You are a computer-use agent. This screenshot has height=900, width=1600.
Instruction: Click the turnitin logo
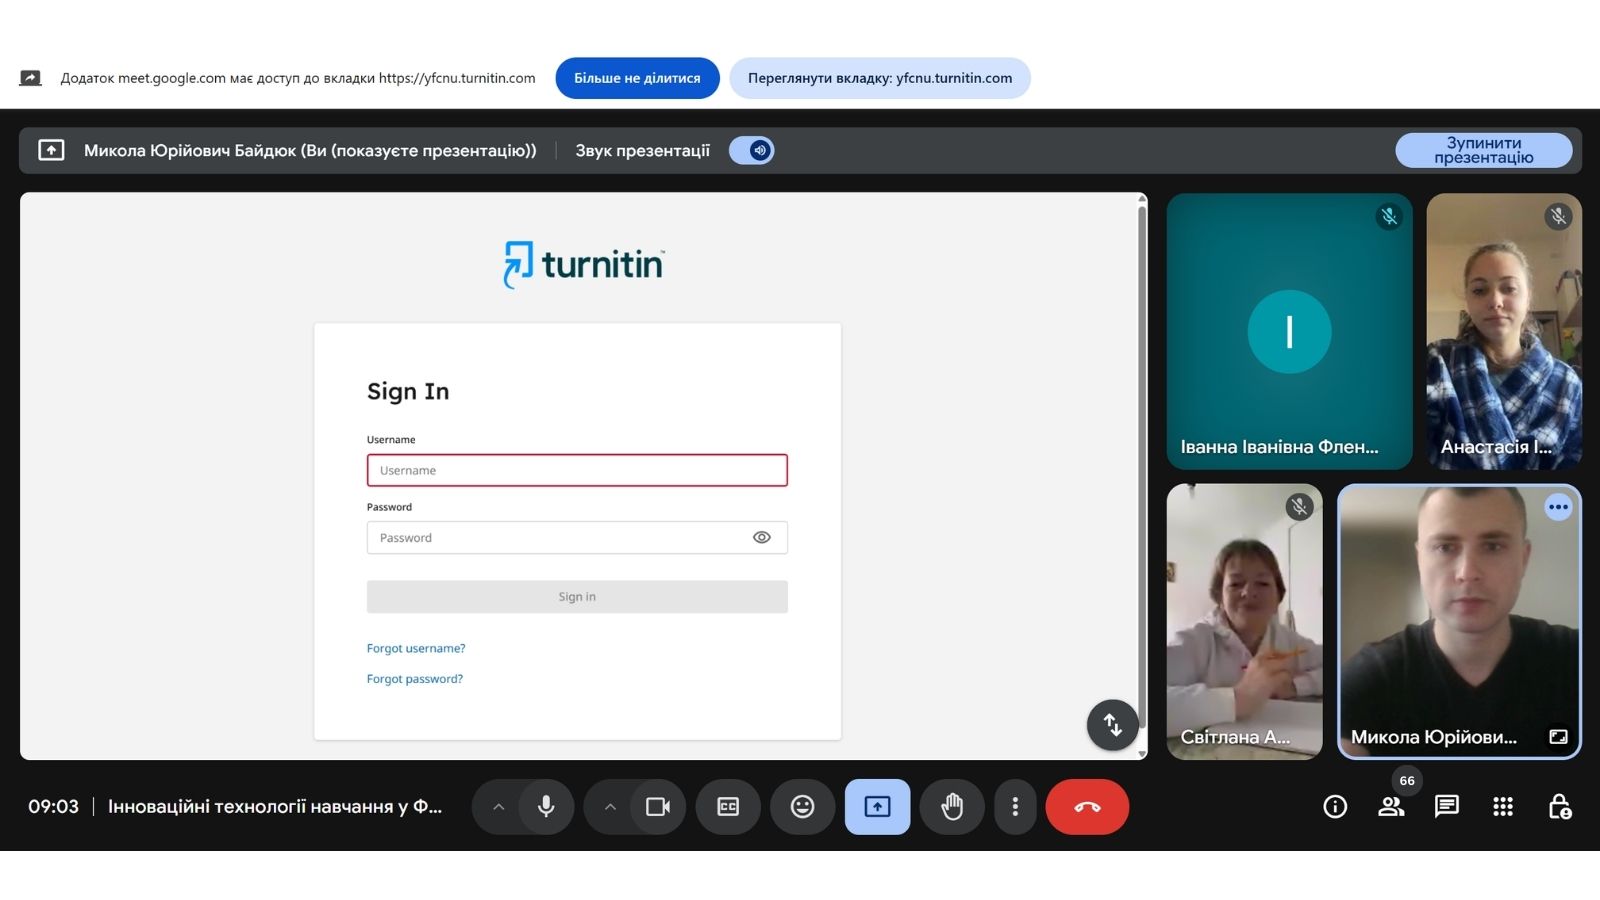coord(584,264)
